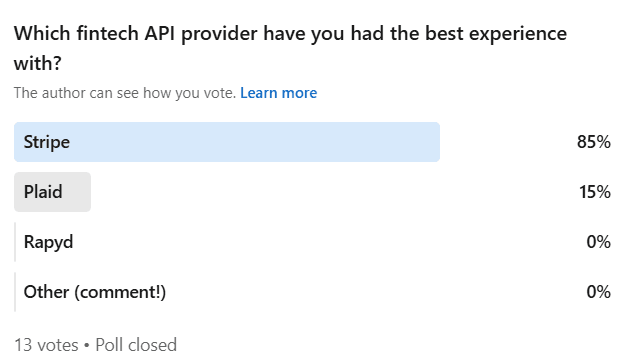Click the Rapyd option label text
The width and height of the screenshot is (628, 364).
click(48, 243)
